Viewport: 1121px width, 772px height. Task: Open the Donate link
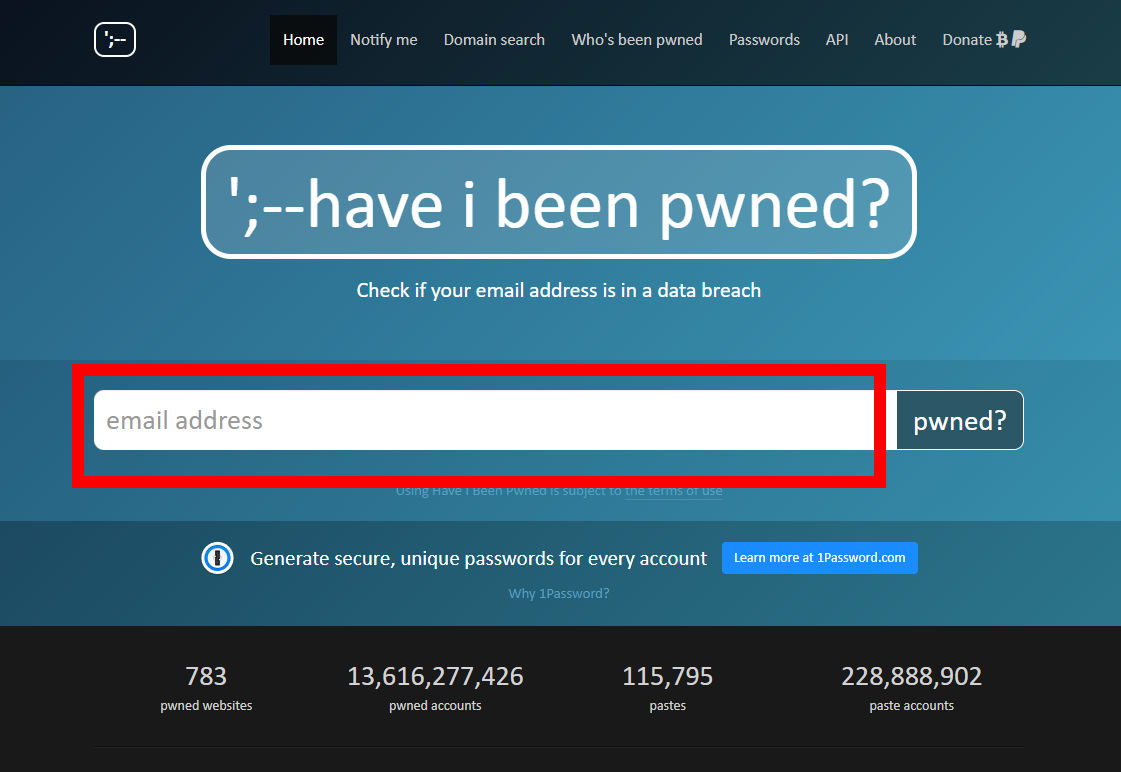[984, 40]
